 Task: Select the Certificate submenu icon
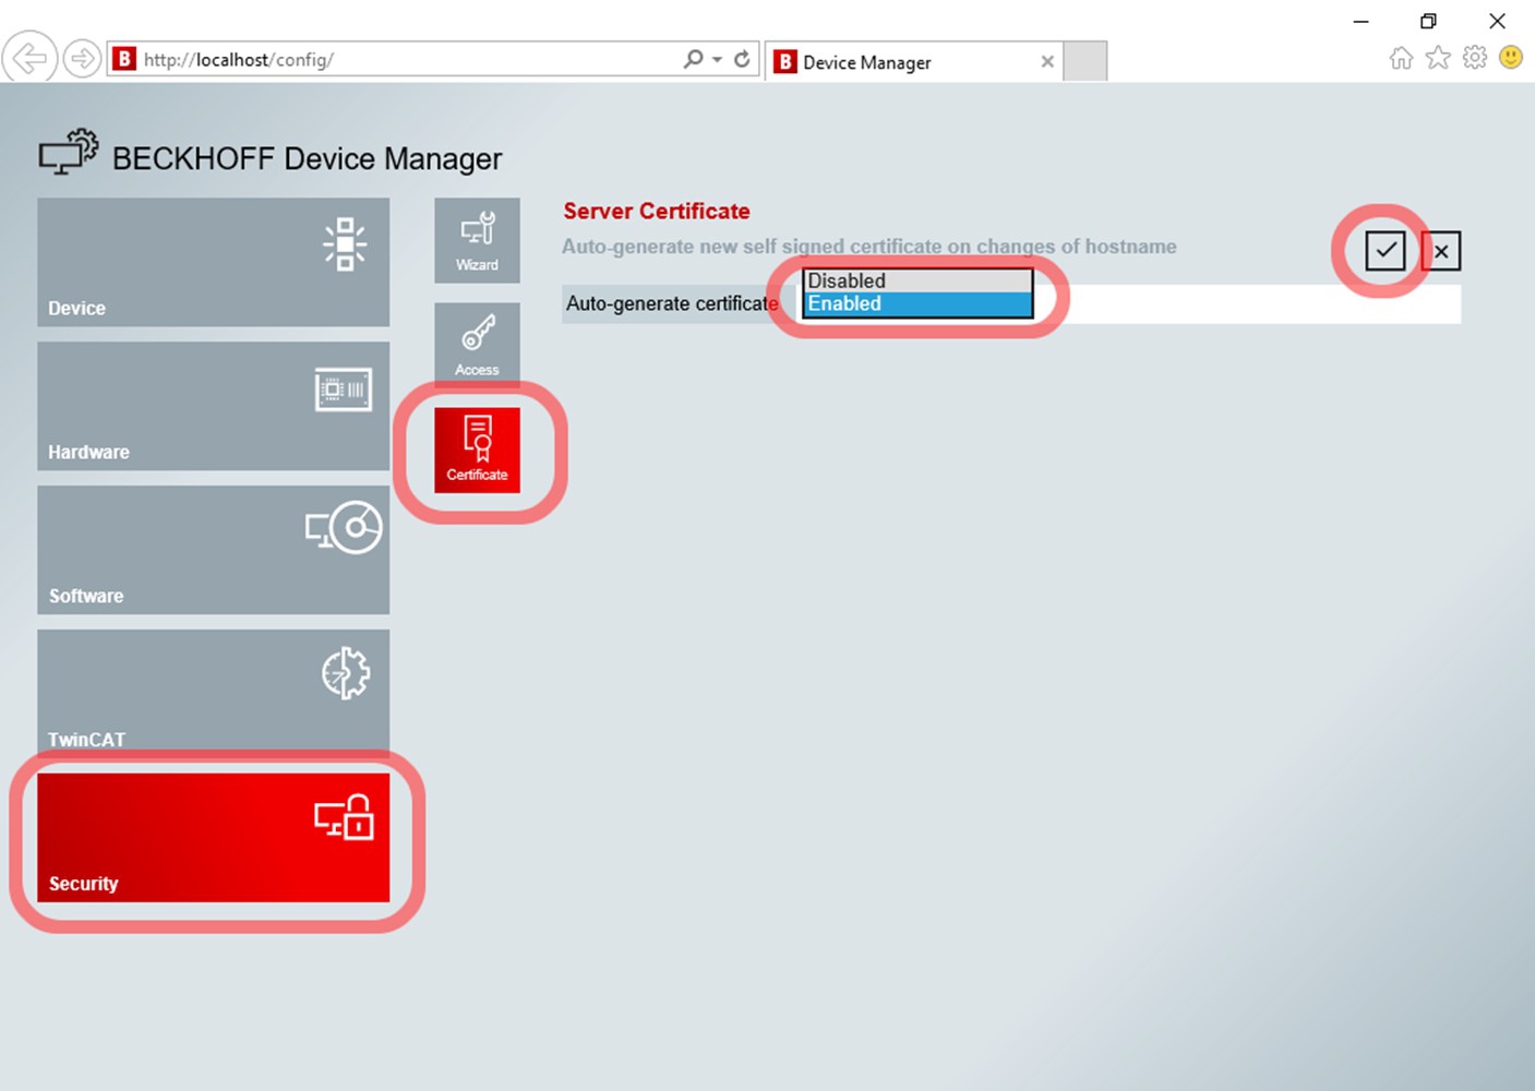pyautogui.click(x=477, y=450)
